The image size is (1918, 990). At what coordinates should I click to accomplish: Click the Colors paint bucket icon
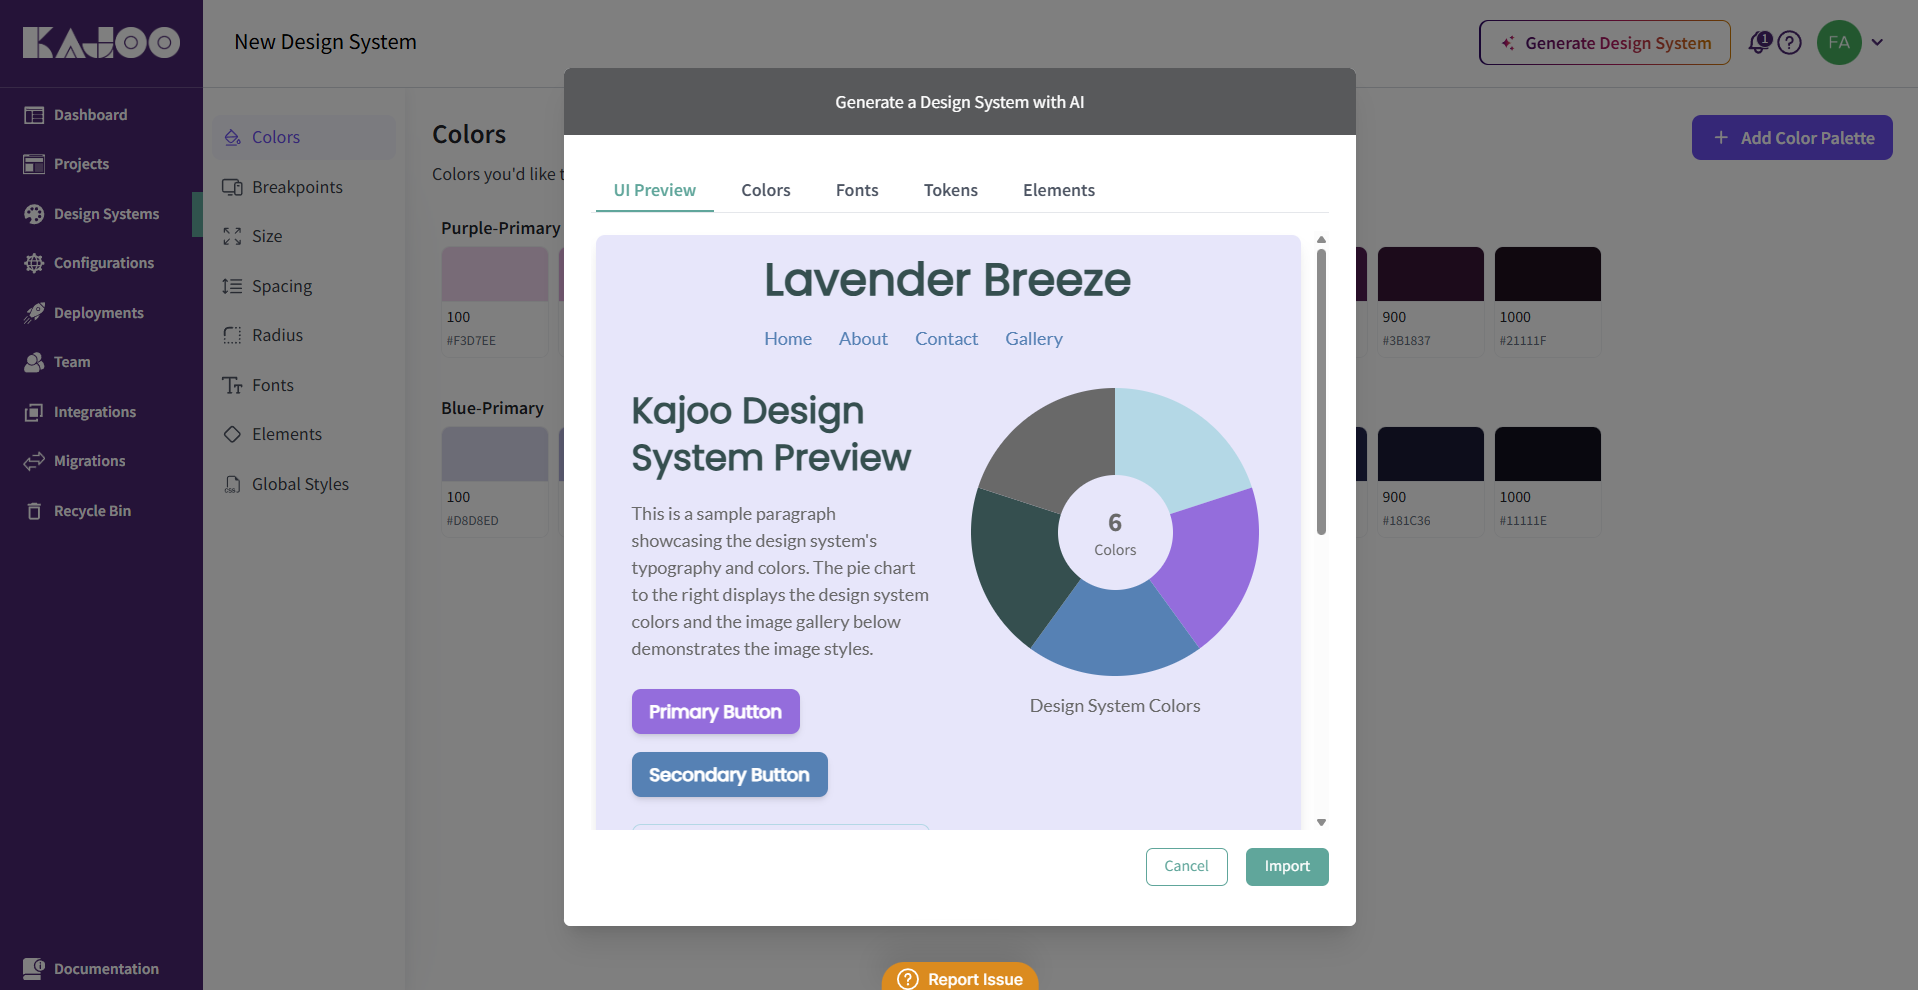[x=232, y=137]
